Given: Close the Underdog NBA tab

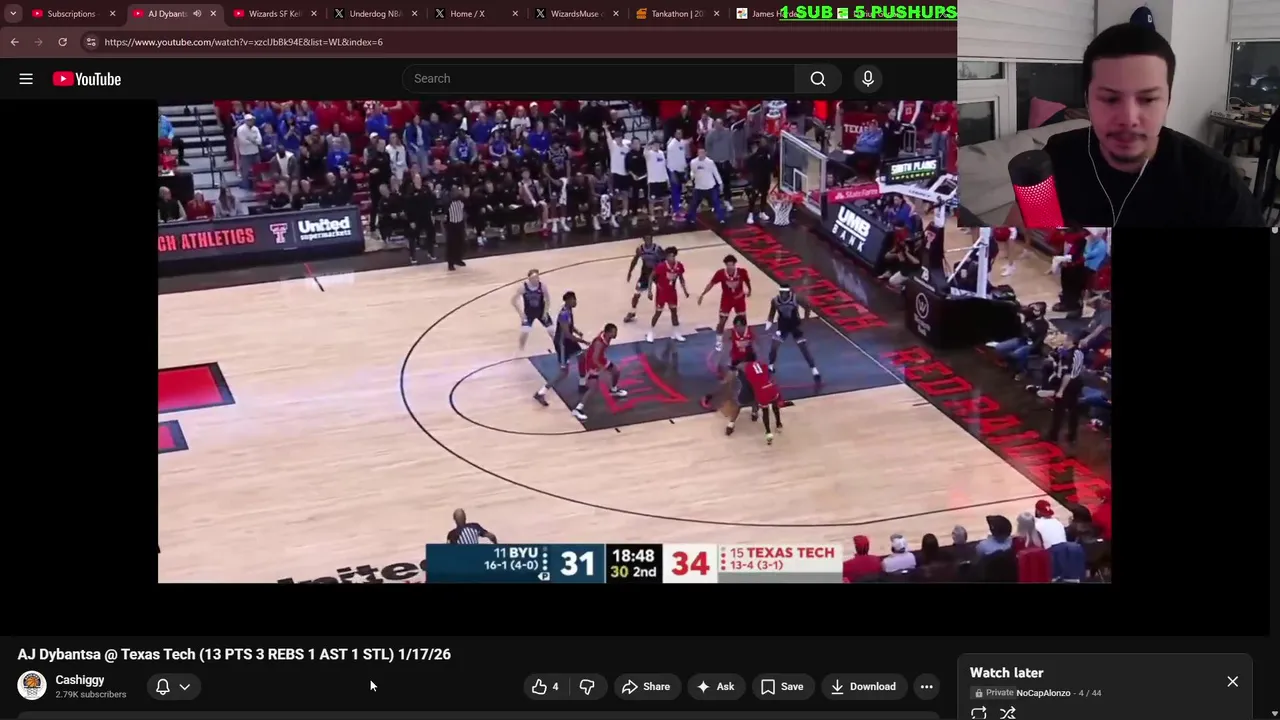Looking at the screenshot, I should pyautogui.click(x=414, y=14).
